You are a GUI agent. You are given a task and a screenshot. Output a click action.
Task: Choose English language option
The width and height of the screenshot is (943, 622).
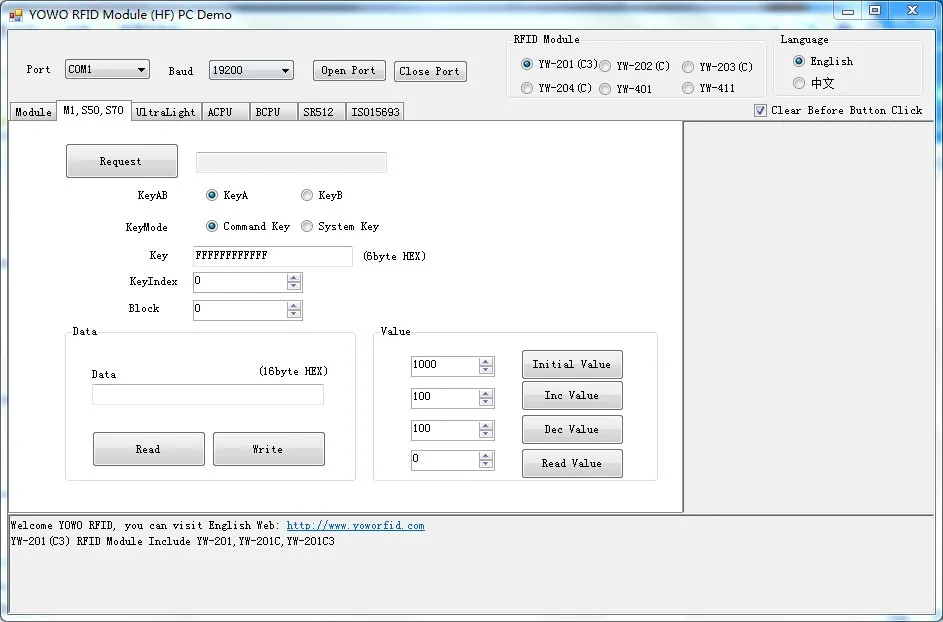[x=799, y=61]
